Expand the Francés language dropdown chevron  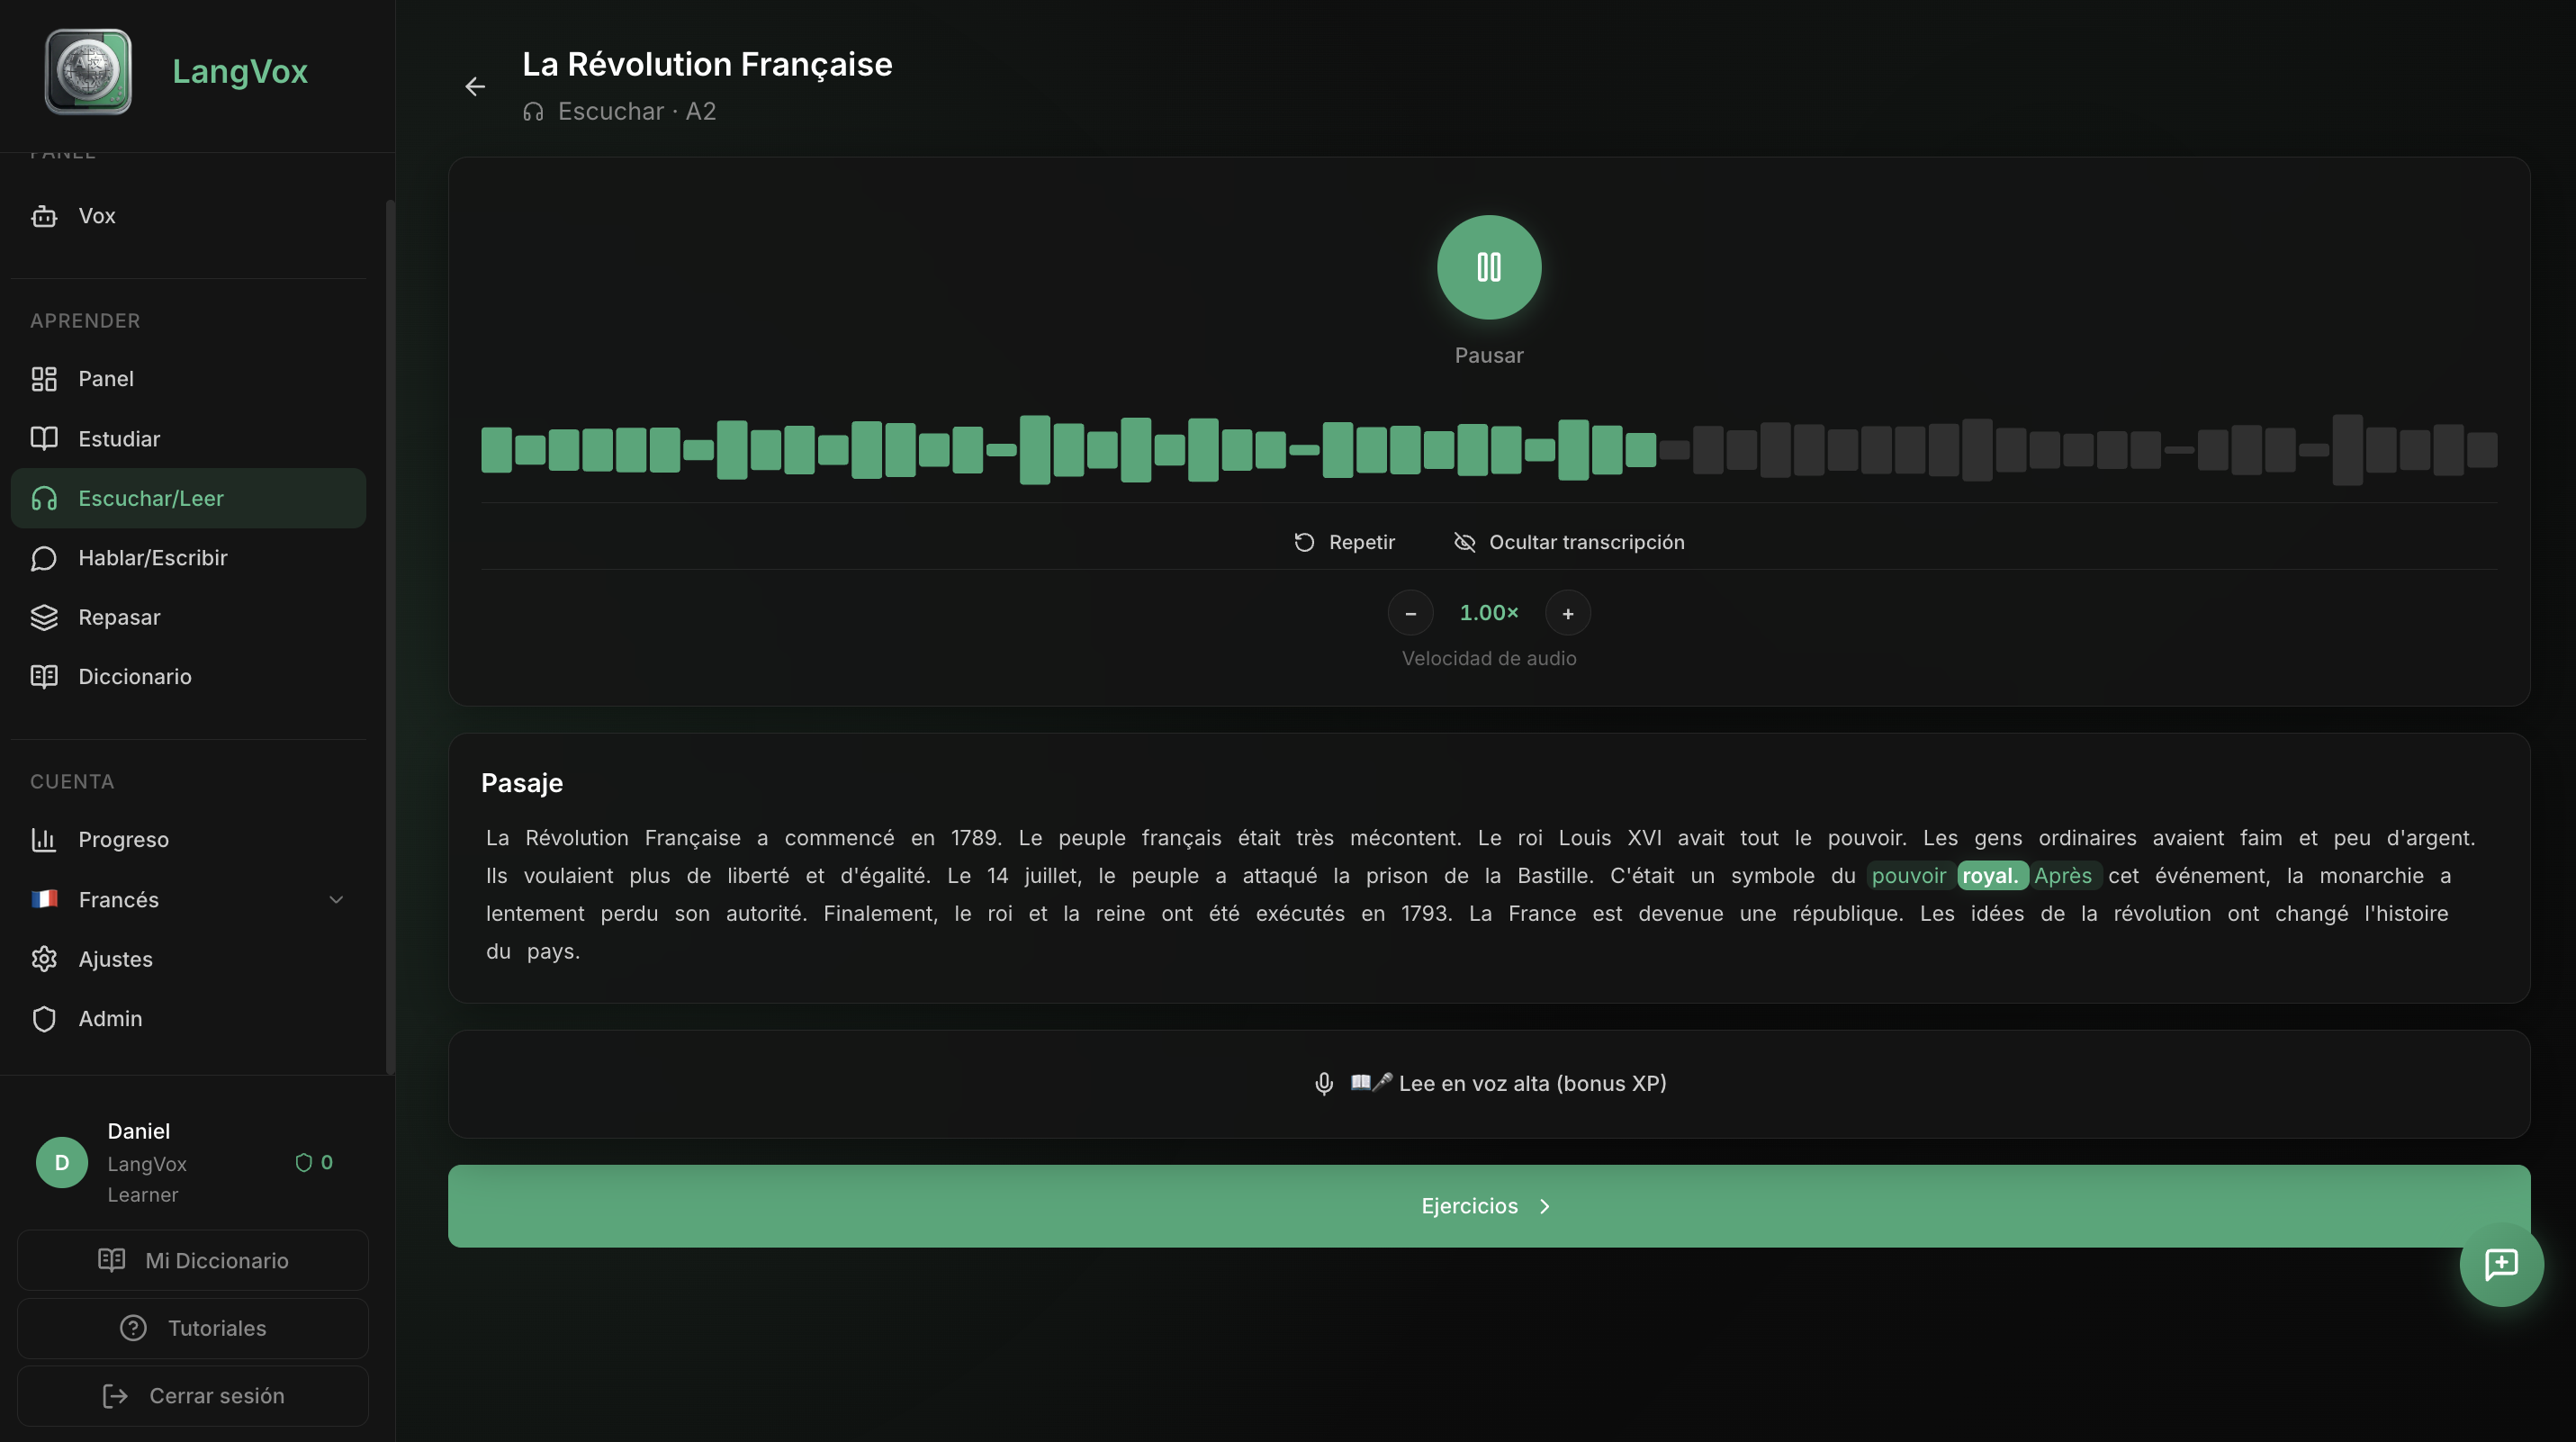(x=336, y=900)
